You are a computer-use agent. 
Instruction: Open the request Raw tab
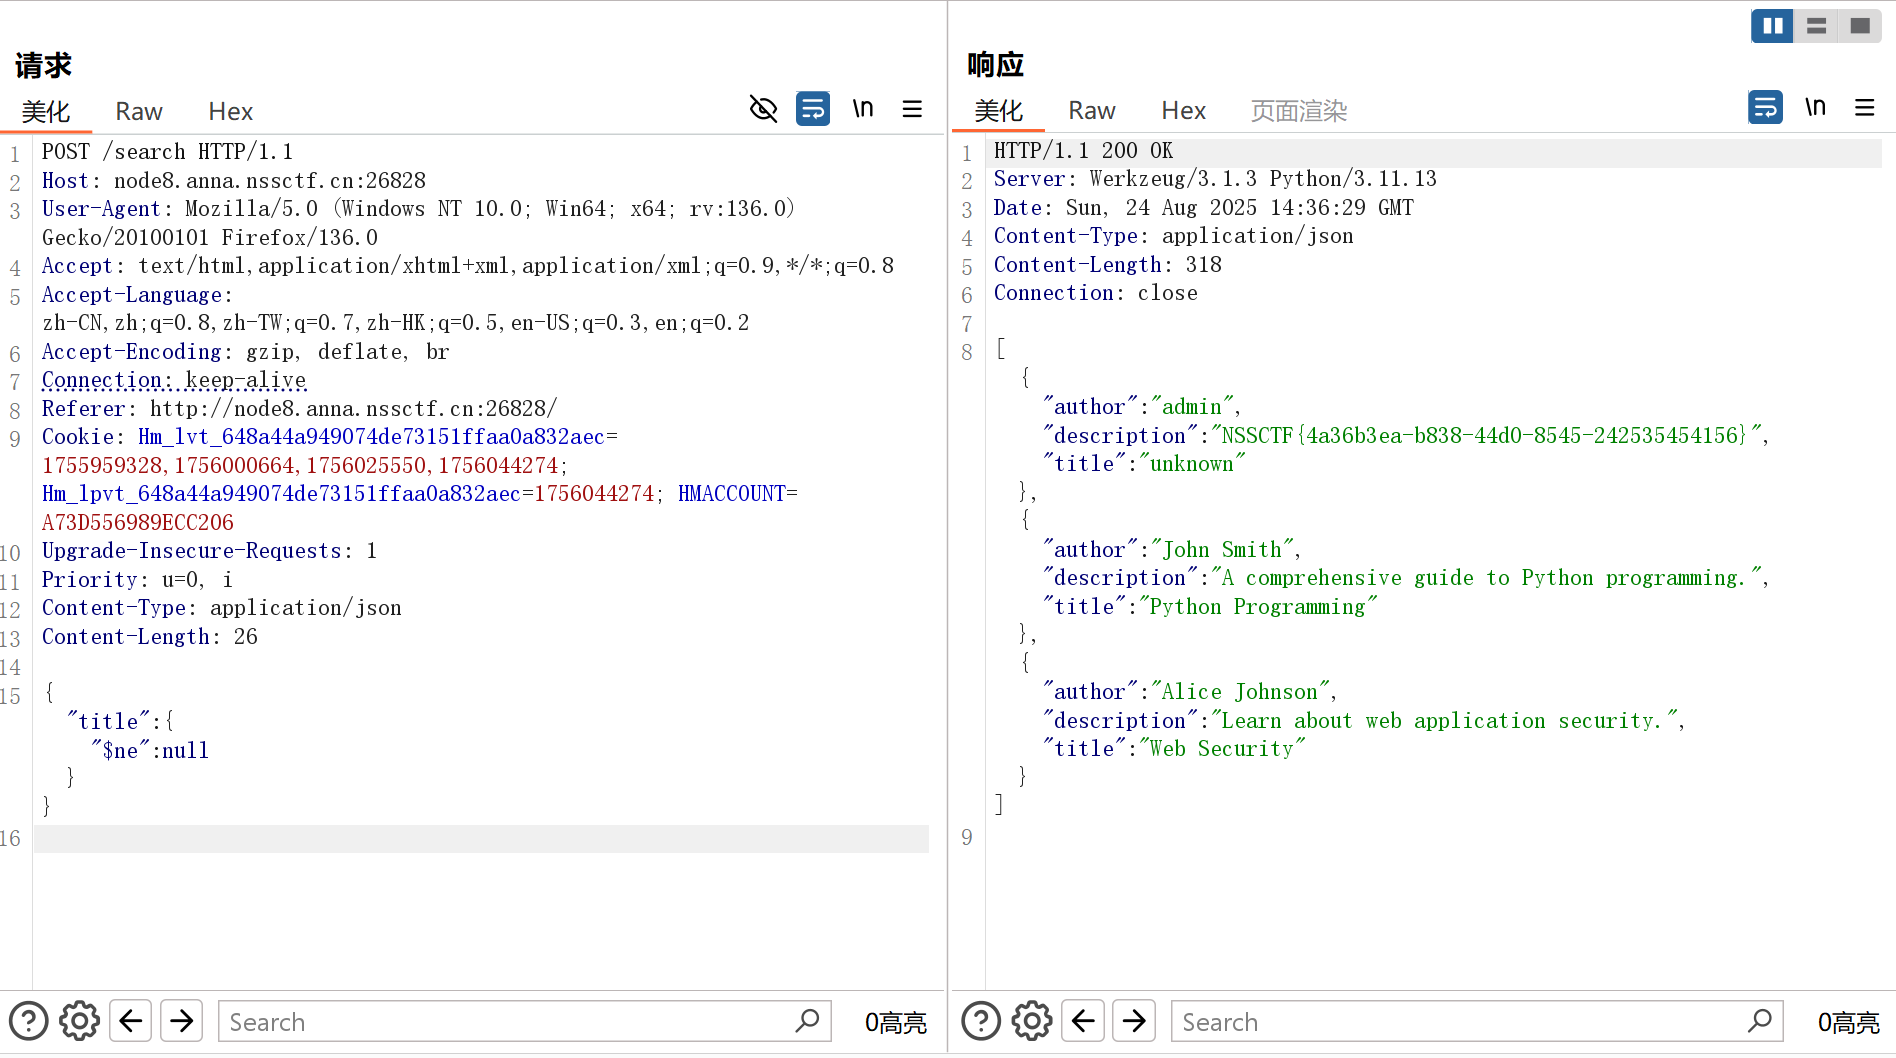click(139, 111)
